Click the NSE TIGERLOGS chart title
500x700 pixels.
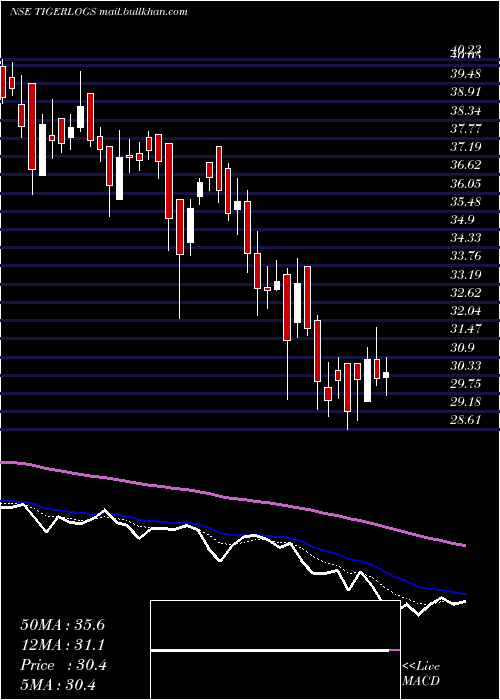[x=98, y=12]
